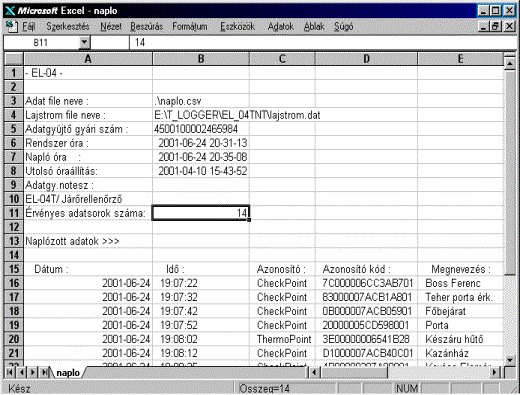The width and height of the screenshot is (520, 395).
Task: Click vertical scrollbar down arrow
Action: (510, 359)
